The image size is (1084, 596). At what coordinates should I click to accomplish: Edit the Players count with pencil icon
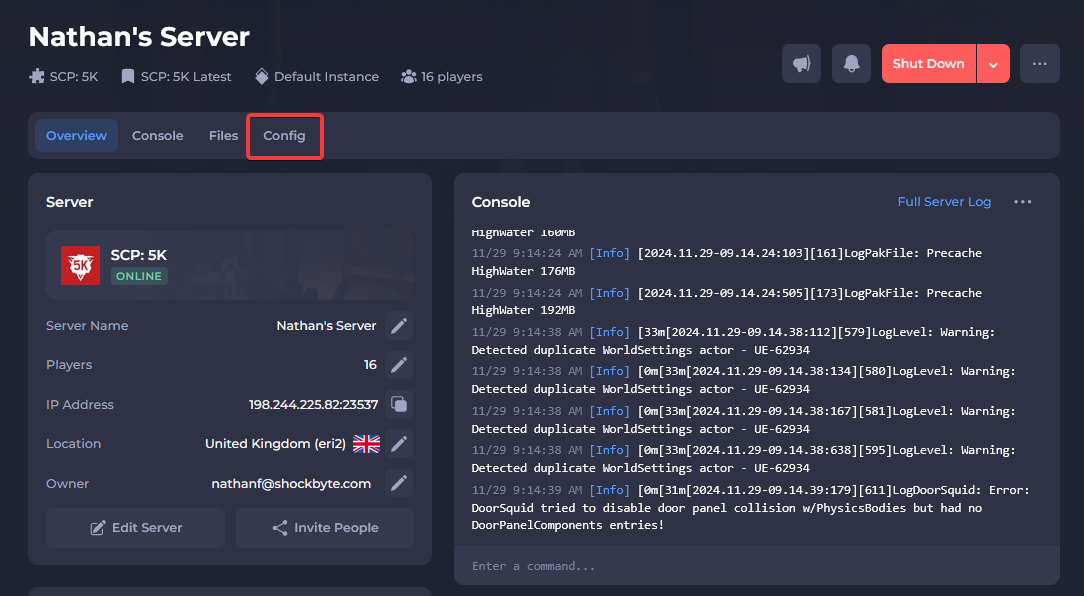tap(399, 365)
